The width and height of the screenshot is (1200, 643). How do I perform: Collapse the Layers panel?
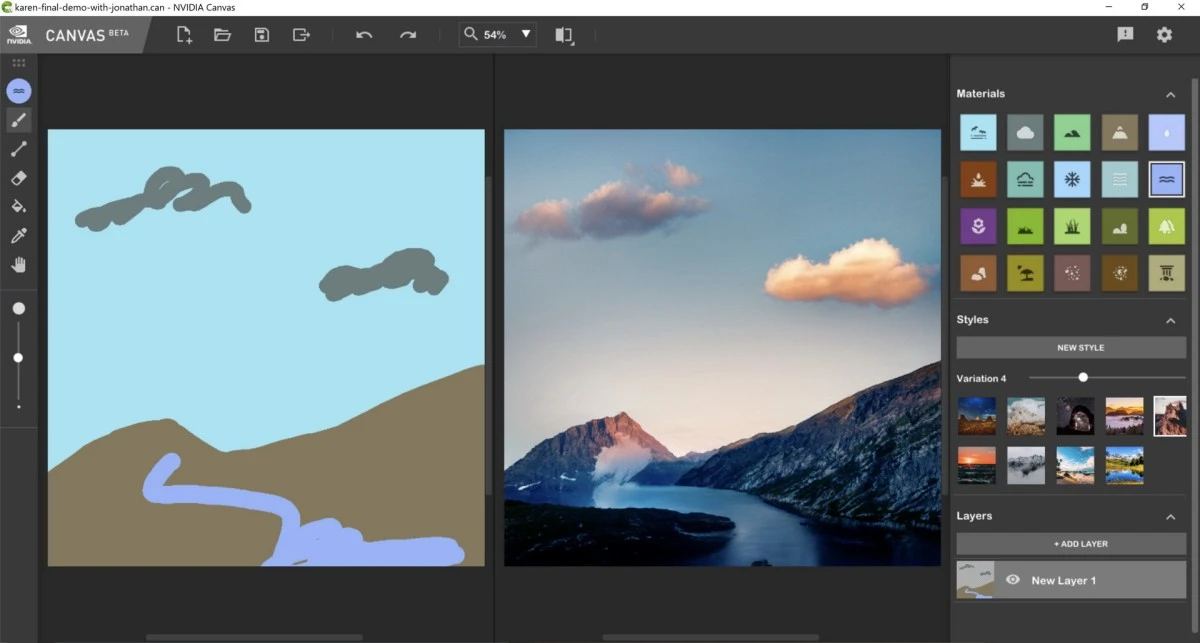pyautogui.click(x=1170, y=516)
